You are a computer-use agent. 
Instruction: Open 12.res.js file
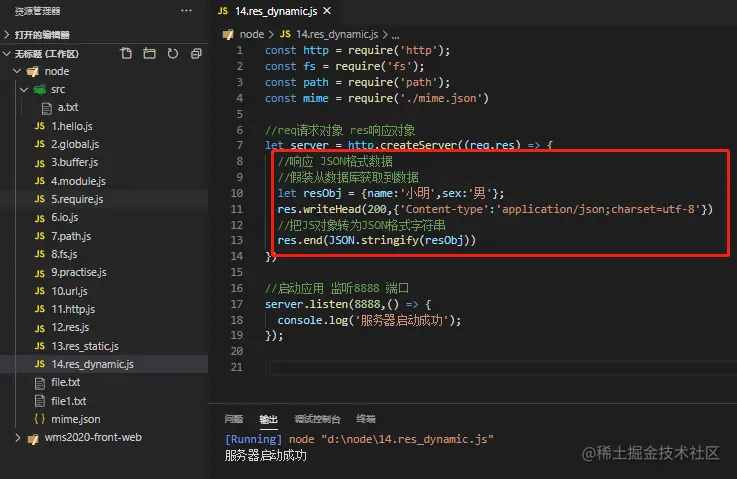click(71, 328)
